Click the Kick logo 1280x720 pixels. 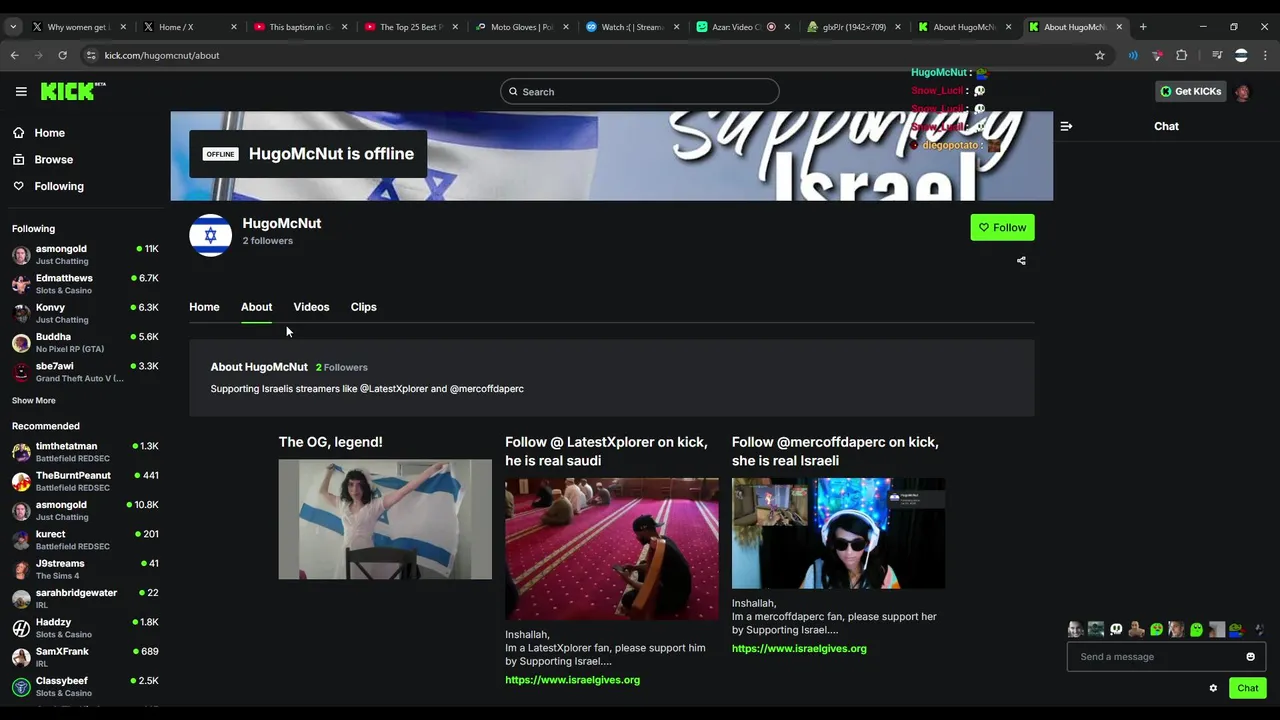[x=73, y=91]
